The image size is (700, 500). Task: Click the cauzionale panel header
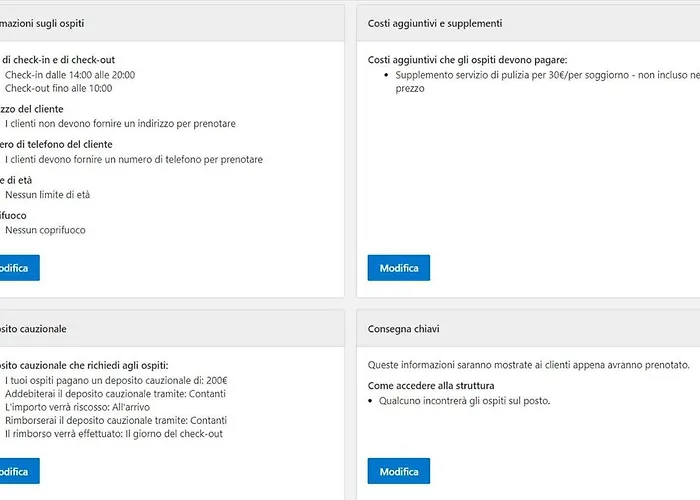click(x=33, y=328)
